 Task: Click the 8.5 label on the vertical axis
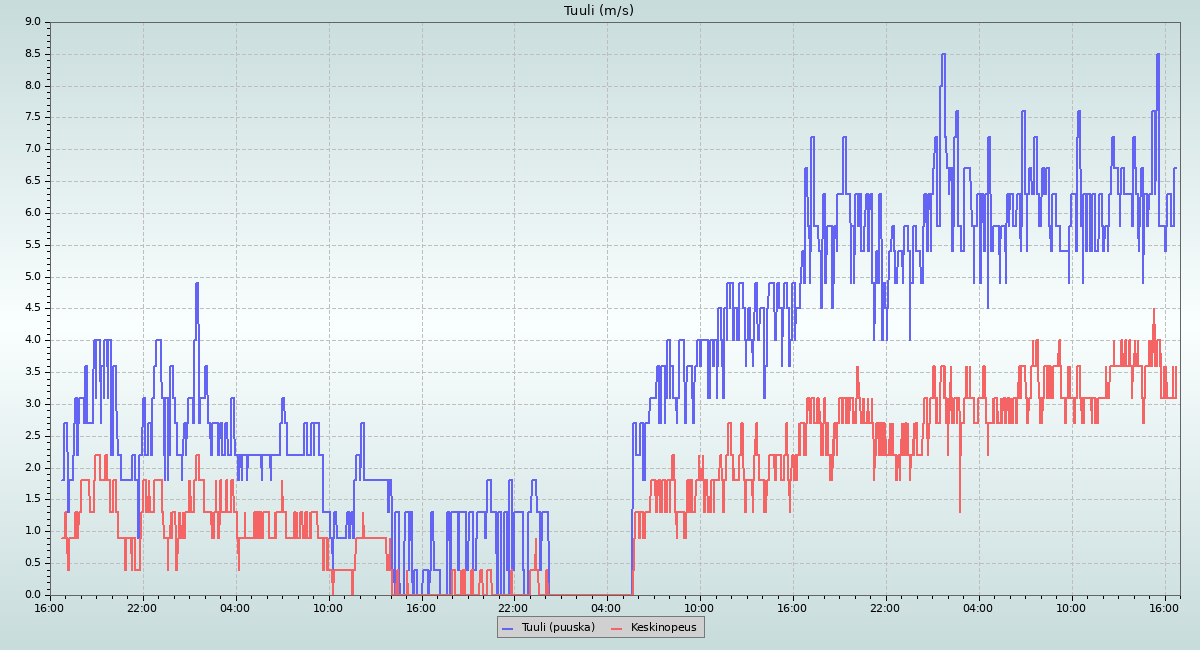point(33,54)
